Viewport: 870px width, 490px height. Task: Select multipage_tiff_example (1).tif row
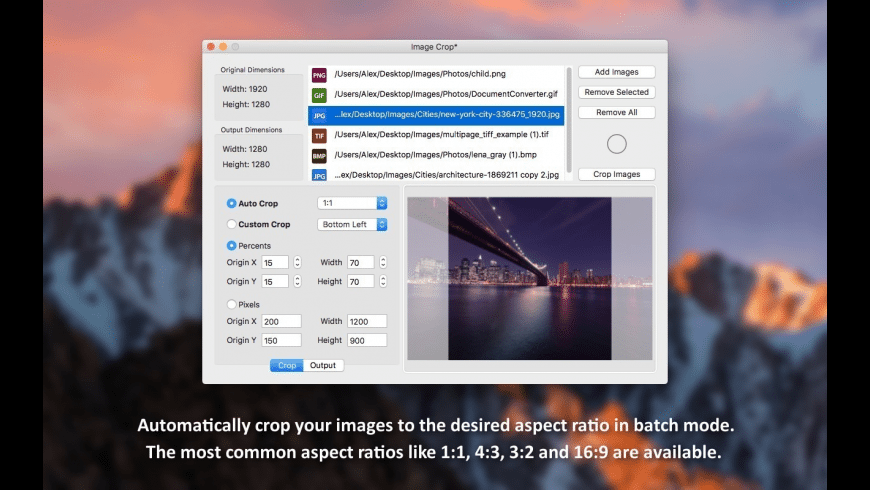pos(436,135)
